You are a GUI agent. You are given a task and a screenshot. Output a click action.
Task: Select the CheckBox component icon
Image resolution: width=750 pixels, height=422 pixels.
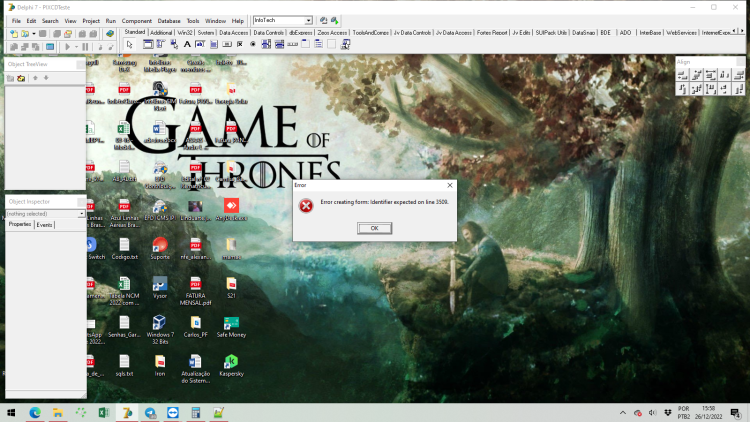pyautogui.click(x=240, y=44)
